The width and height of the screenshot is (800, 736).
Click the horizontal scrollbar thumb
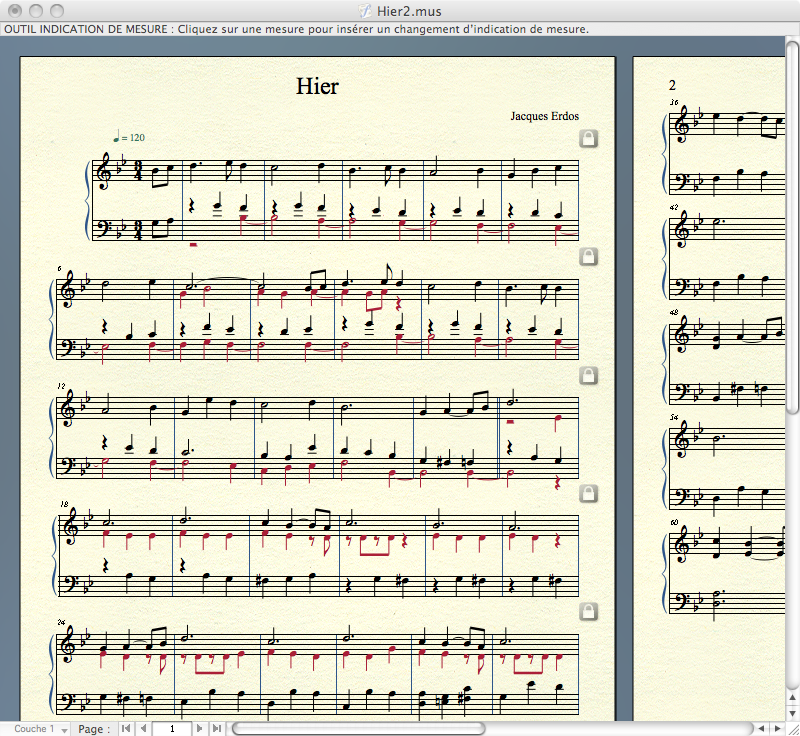coord(358,729)
